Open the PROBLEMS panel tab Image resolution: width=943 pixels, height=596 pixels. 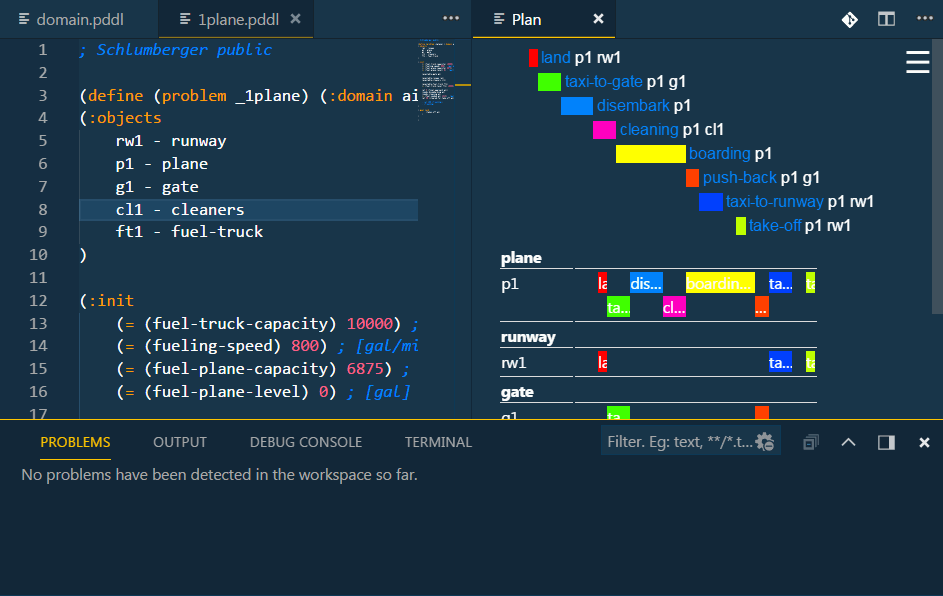[x=75, y=443]
